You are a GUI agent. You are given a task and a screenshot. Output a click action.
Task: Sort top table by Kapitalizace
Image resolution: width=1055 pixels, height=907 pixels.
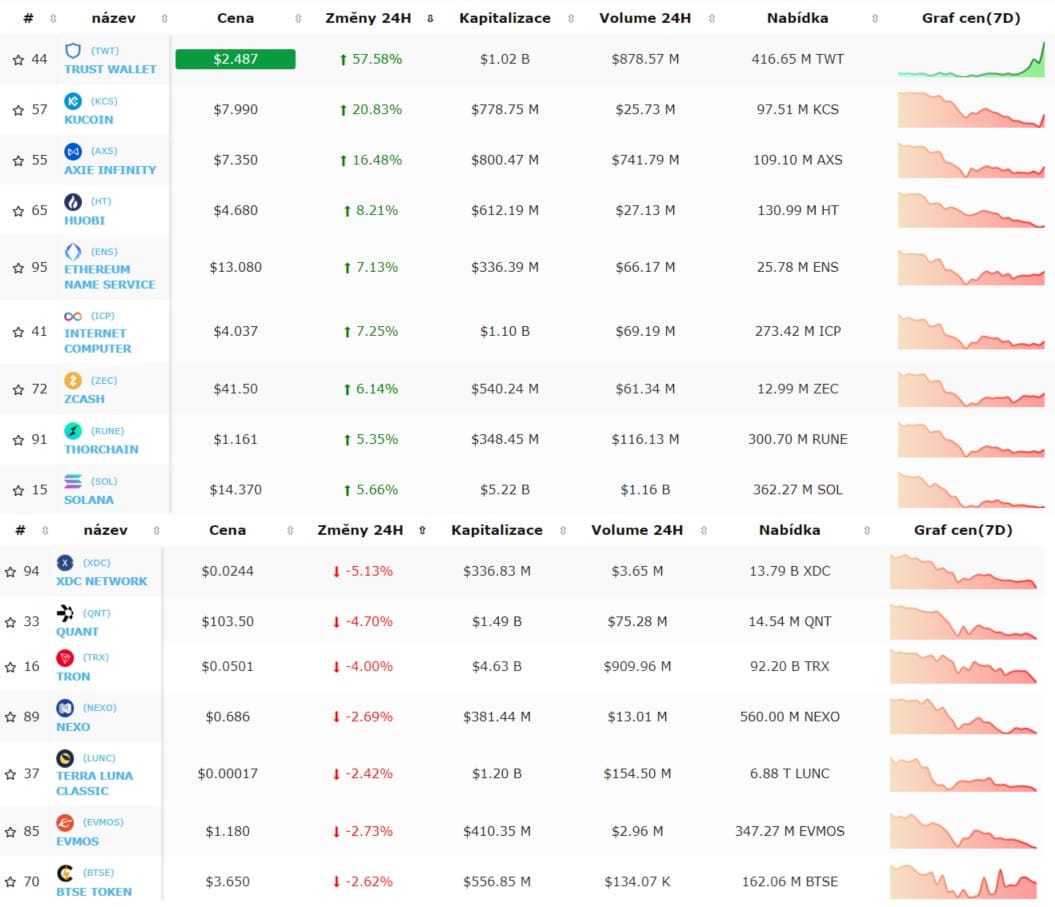[571, 19]
